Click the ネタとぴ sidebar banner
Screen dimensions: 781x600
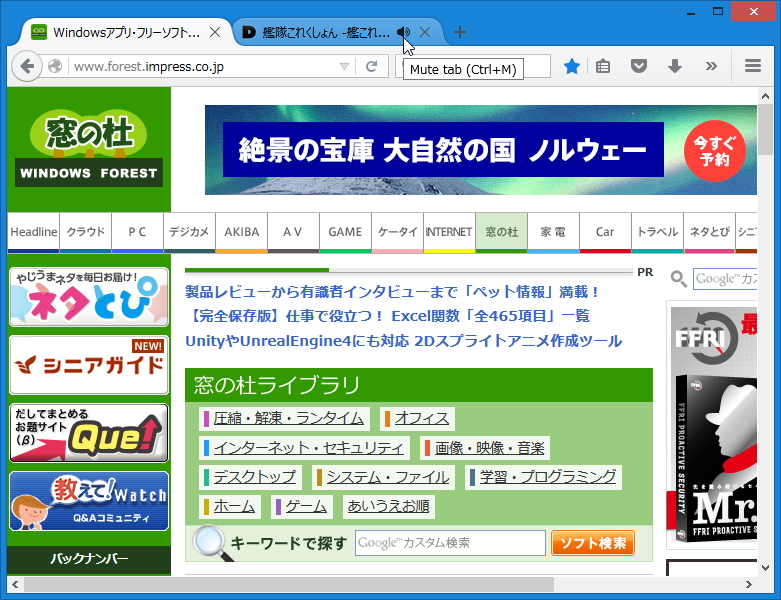click(89, 297)
